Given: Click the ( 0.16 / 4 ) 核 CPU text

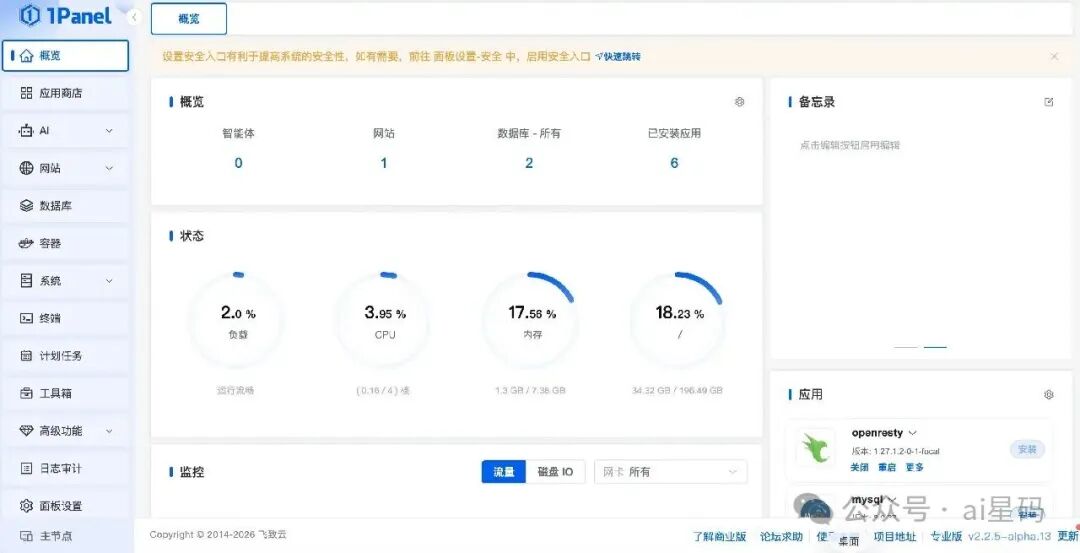Looking at the screenshot, I should click(x=383, y=390).
